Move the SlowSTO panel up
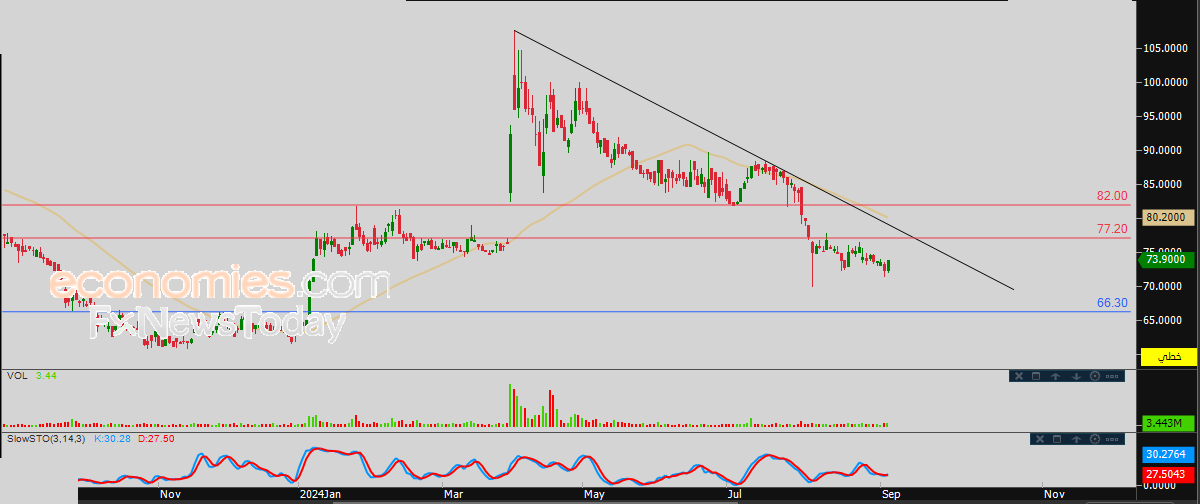The width and height of the screenshot is (1200, 504). pos(1076,439)
